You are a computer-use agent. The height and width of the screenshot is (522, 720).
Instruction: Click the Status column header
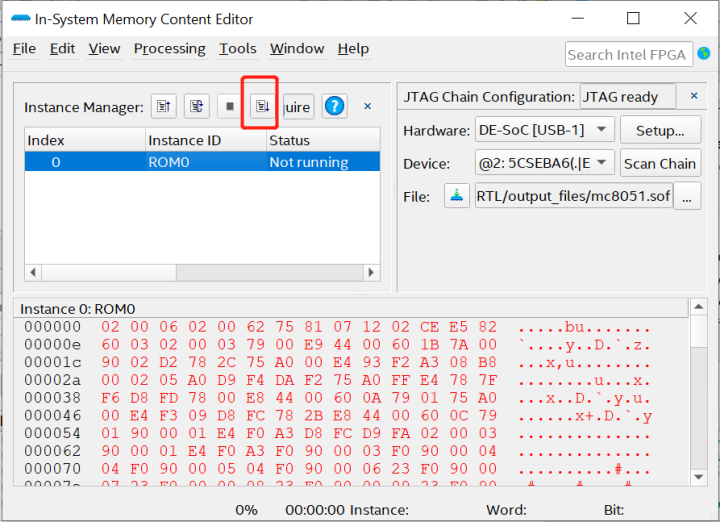click(x=323, y=140)
